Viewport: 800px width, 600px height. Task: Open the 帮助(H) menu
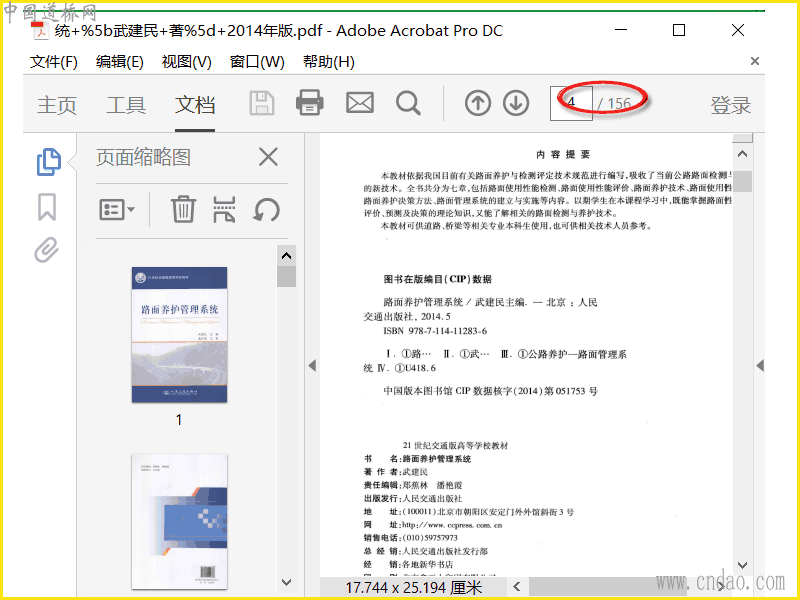point(329,62)
